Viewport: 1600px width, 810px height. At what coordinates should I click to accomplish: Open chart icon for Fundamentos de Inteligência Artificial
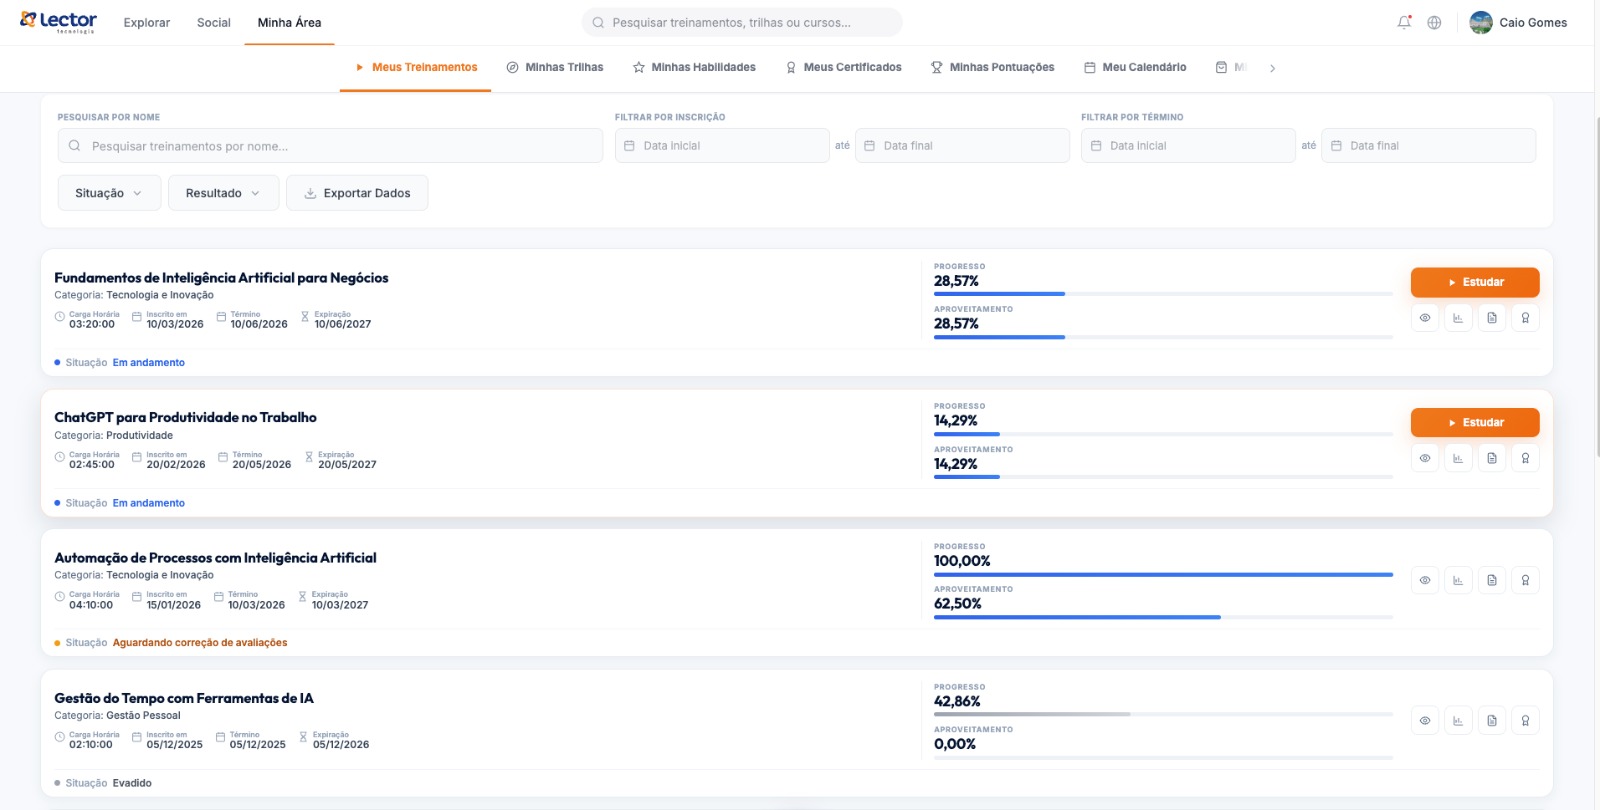pos(1458,318)
